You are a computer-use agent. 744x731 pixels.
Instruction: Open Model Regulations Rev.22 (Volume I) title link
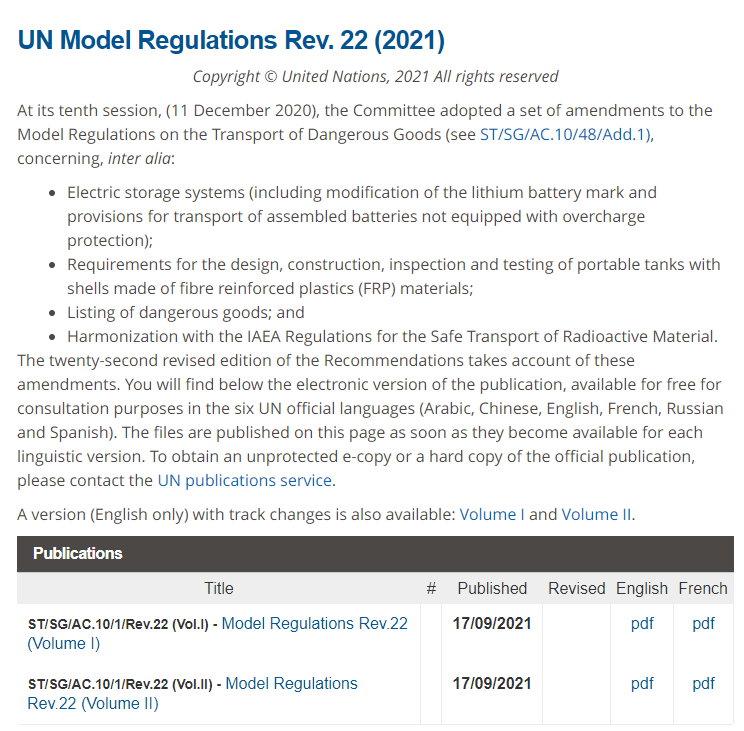click(314, 623)
